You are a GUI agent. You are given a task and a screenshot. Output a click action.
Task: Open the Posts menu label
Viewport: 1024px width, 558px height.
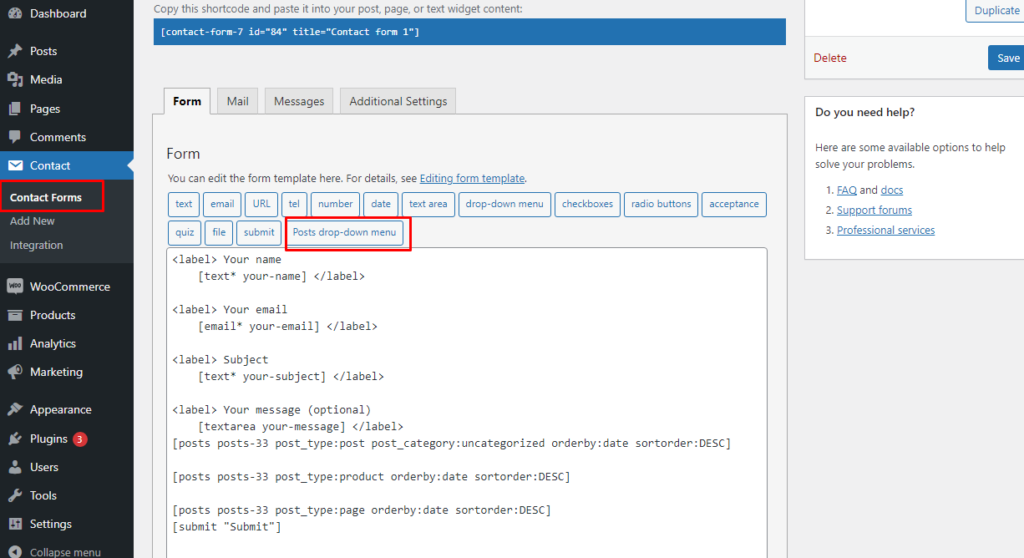click(43, 51)
